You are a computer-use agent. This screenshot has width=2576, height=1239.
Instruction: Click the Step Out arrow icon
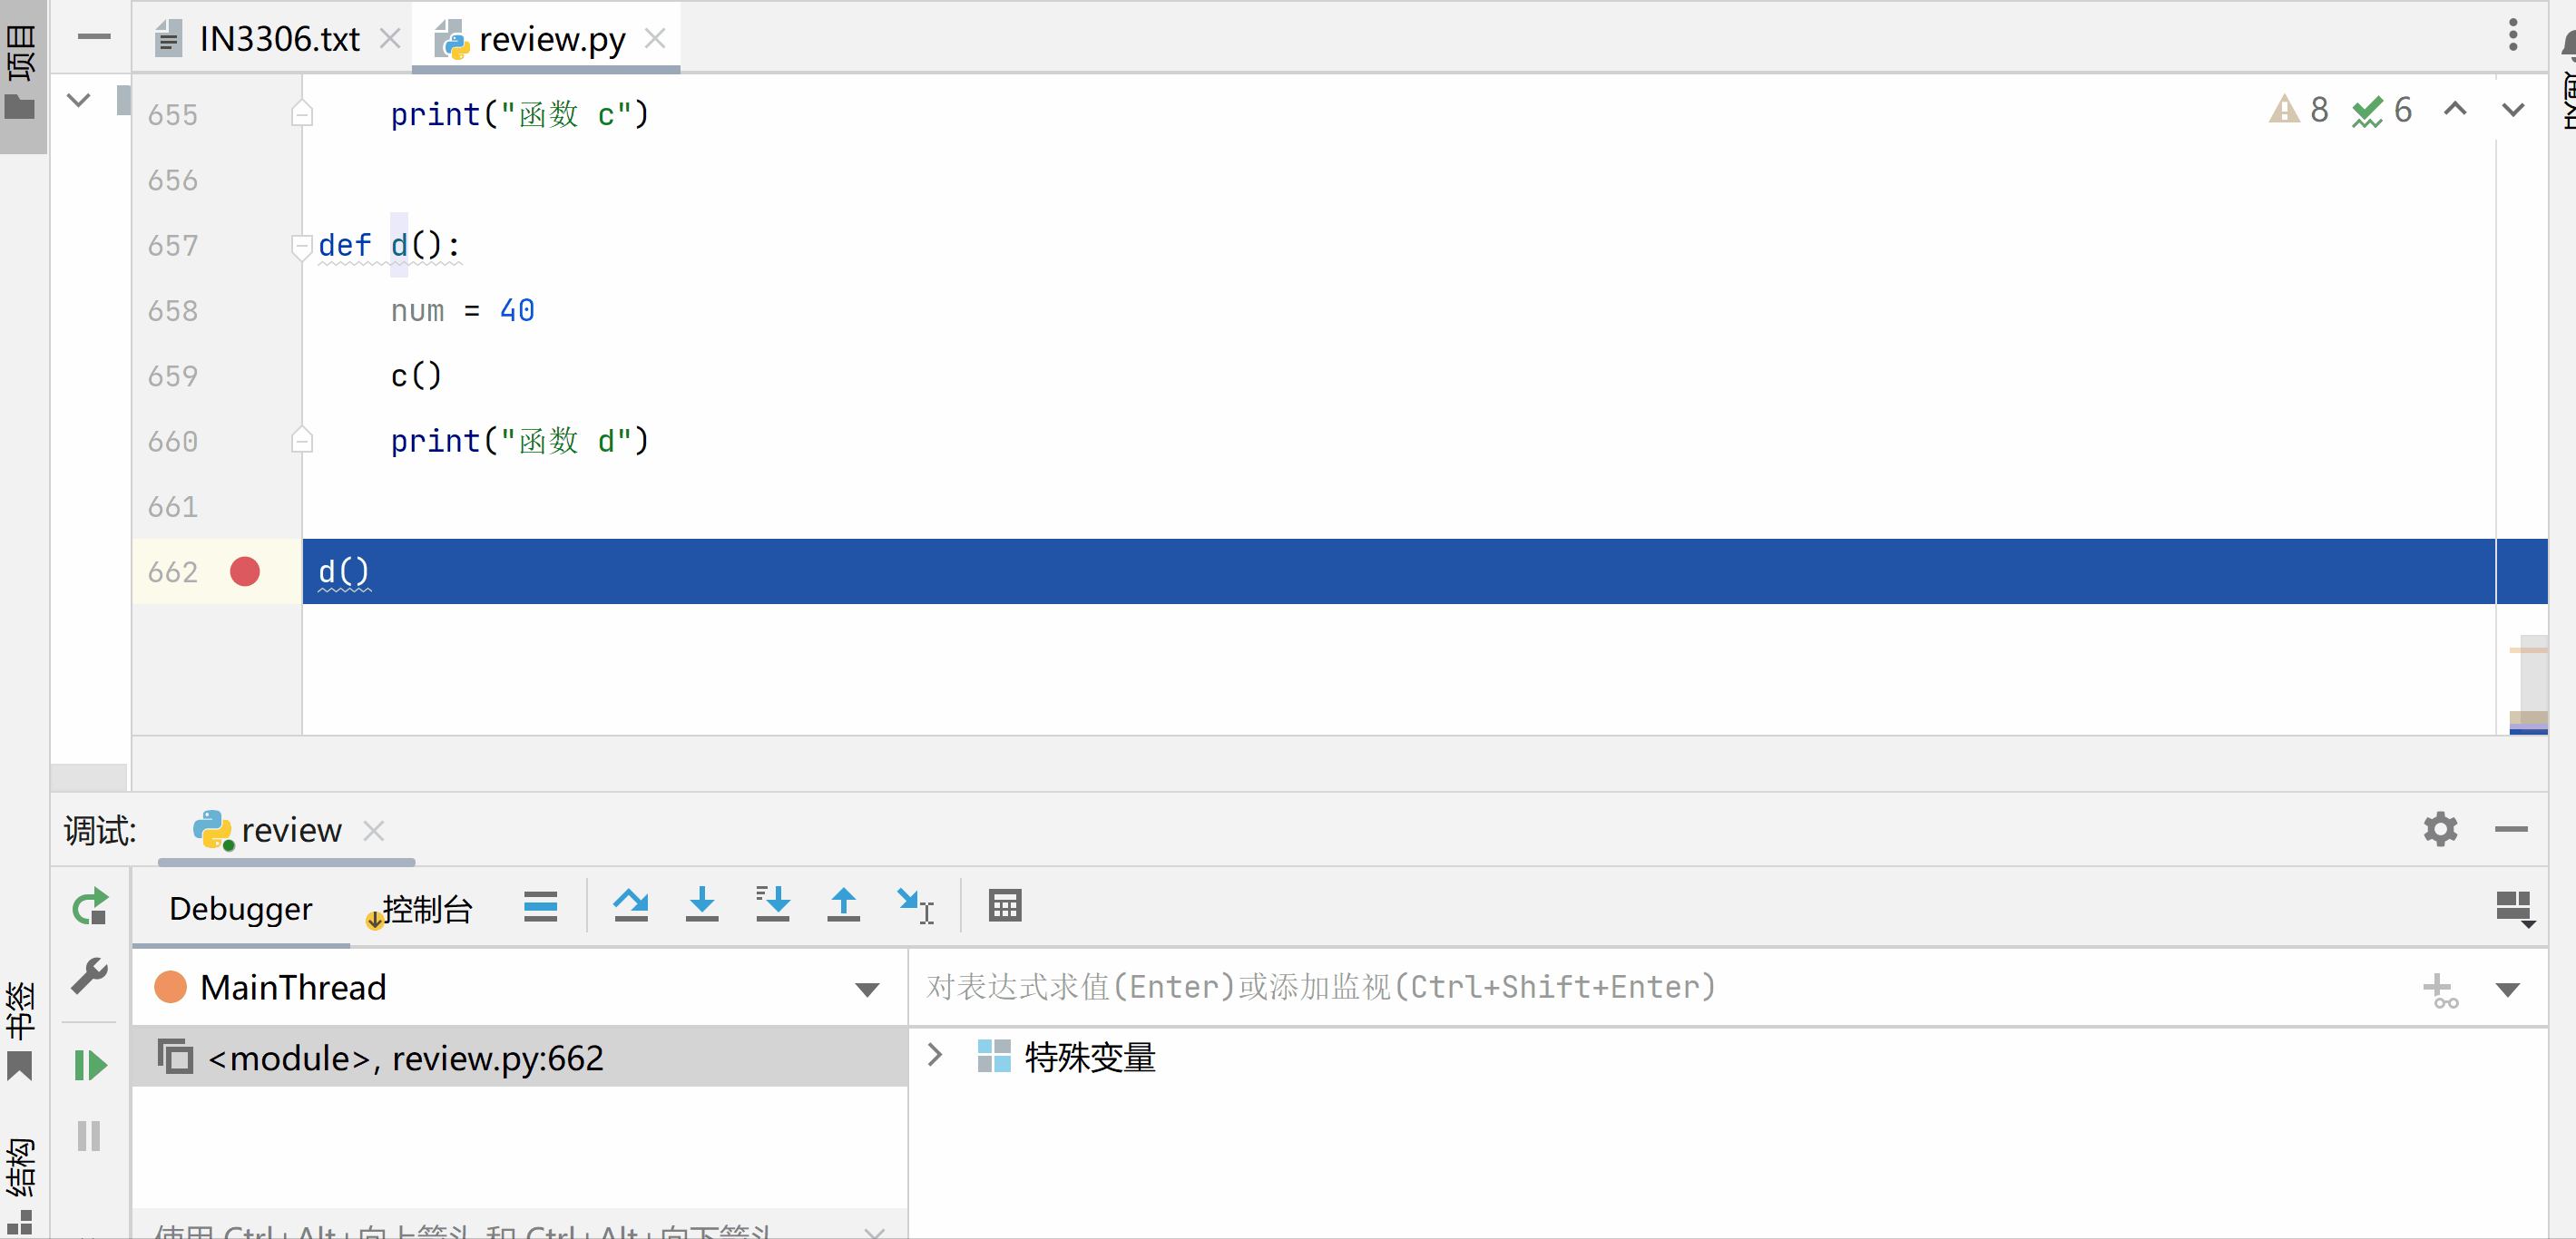843,906
